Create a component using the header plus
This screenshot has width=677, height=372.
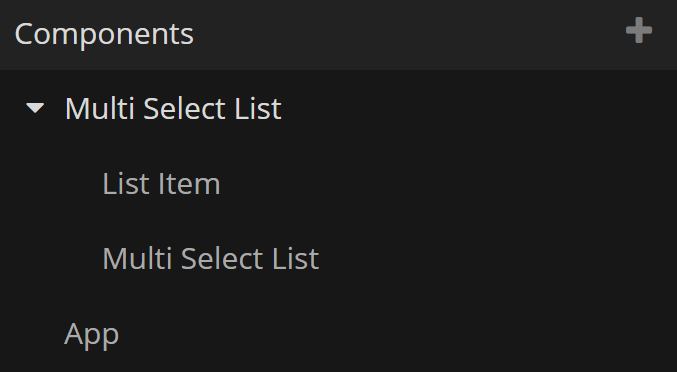tap(639, 31)
